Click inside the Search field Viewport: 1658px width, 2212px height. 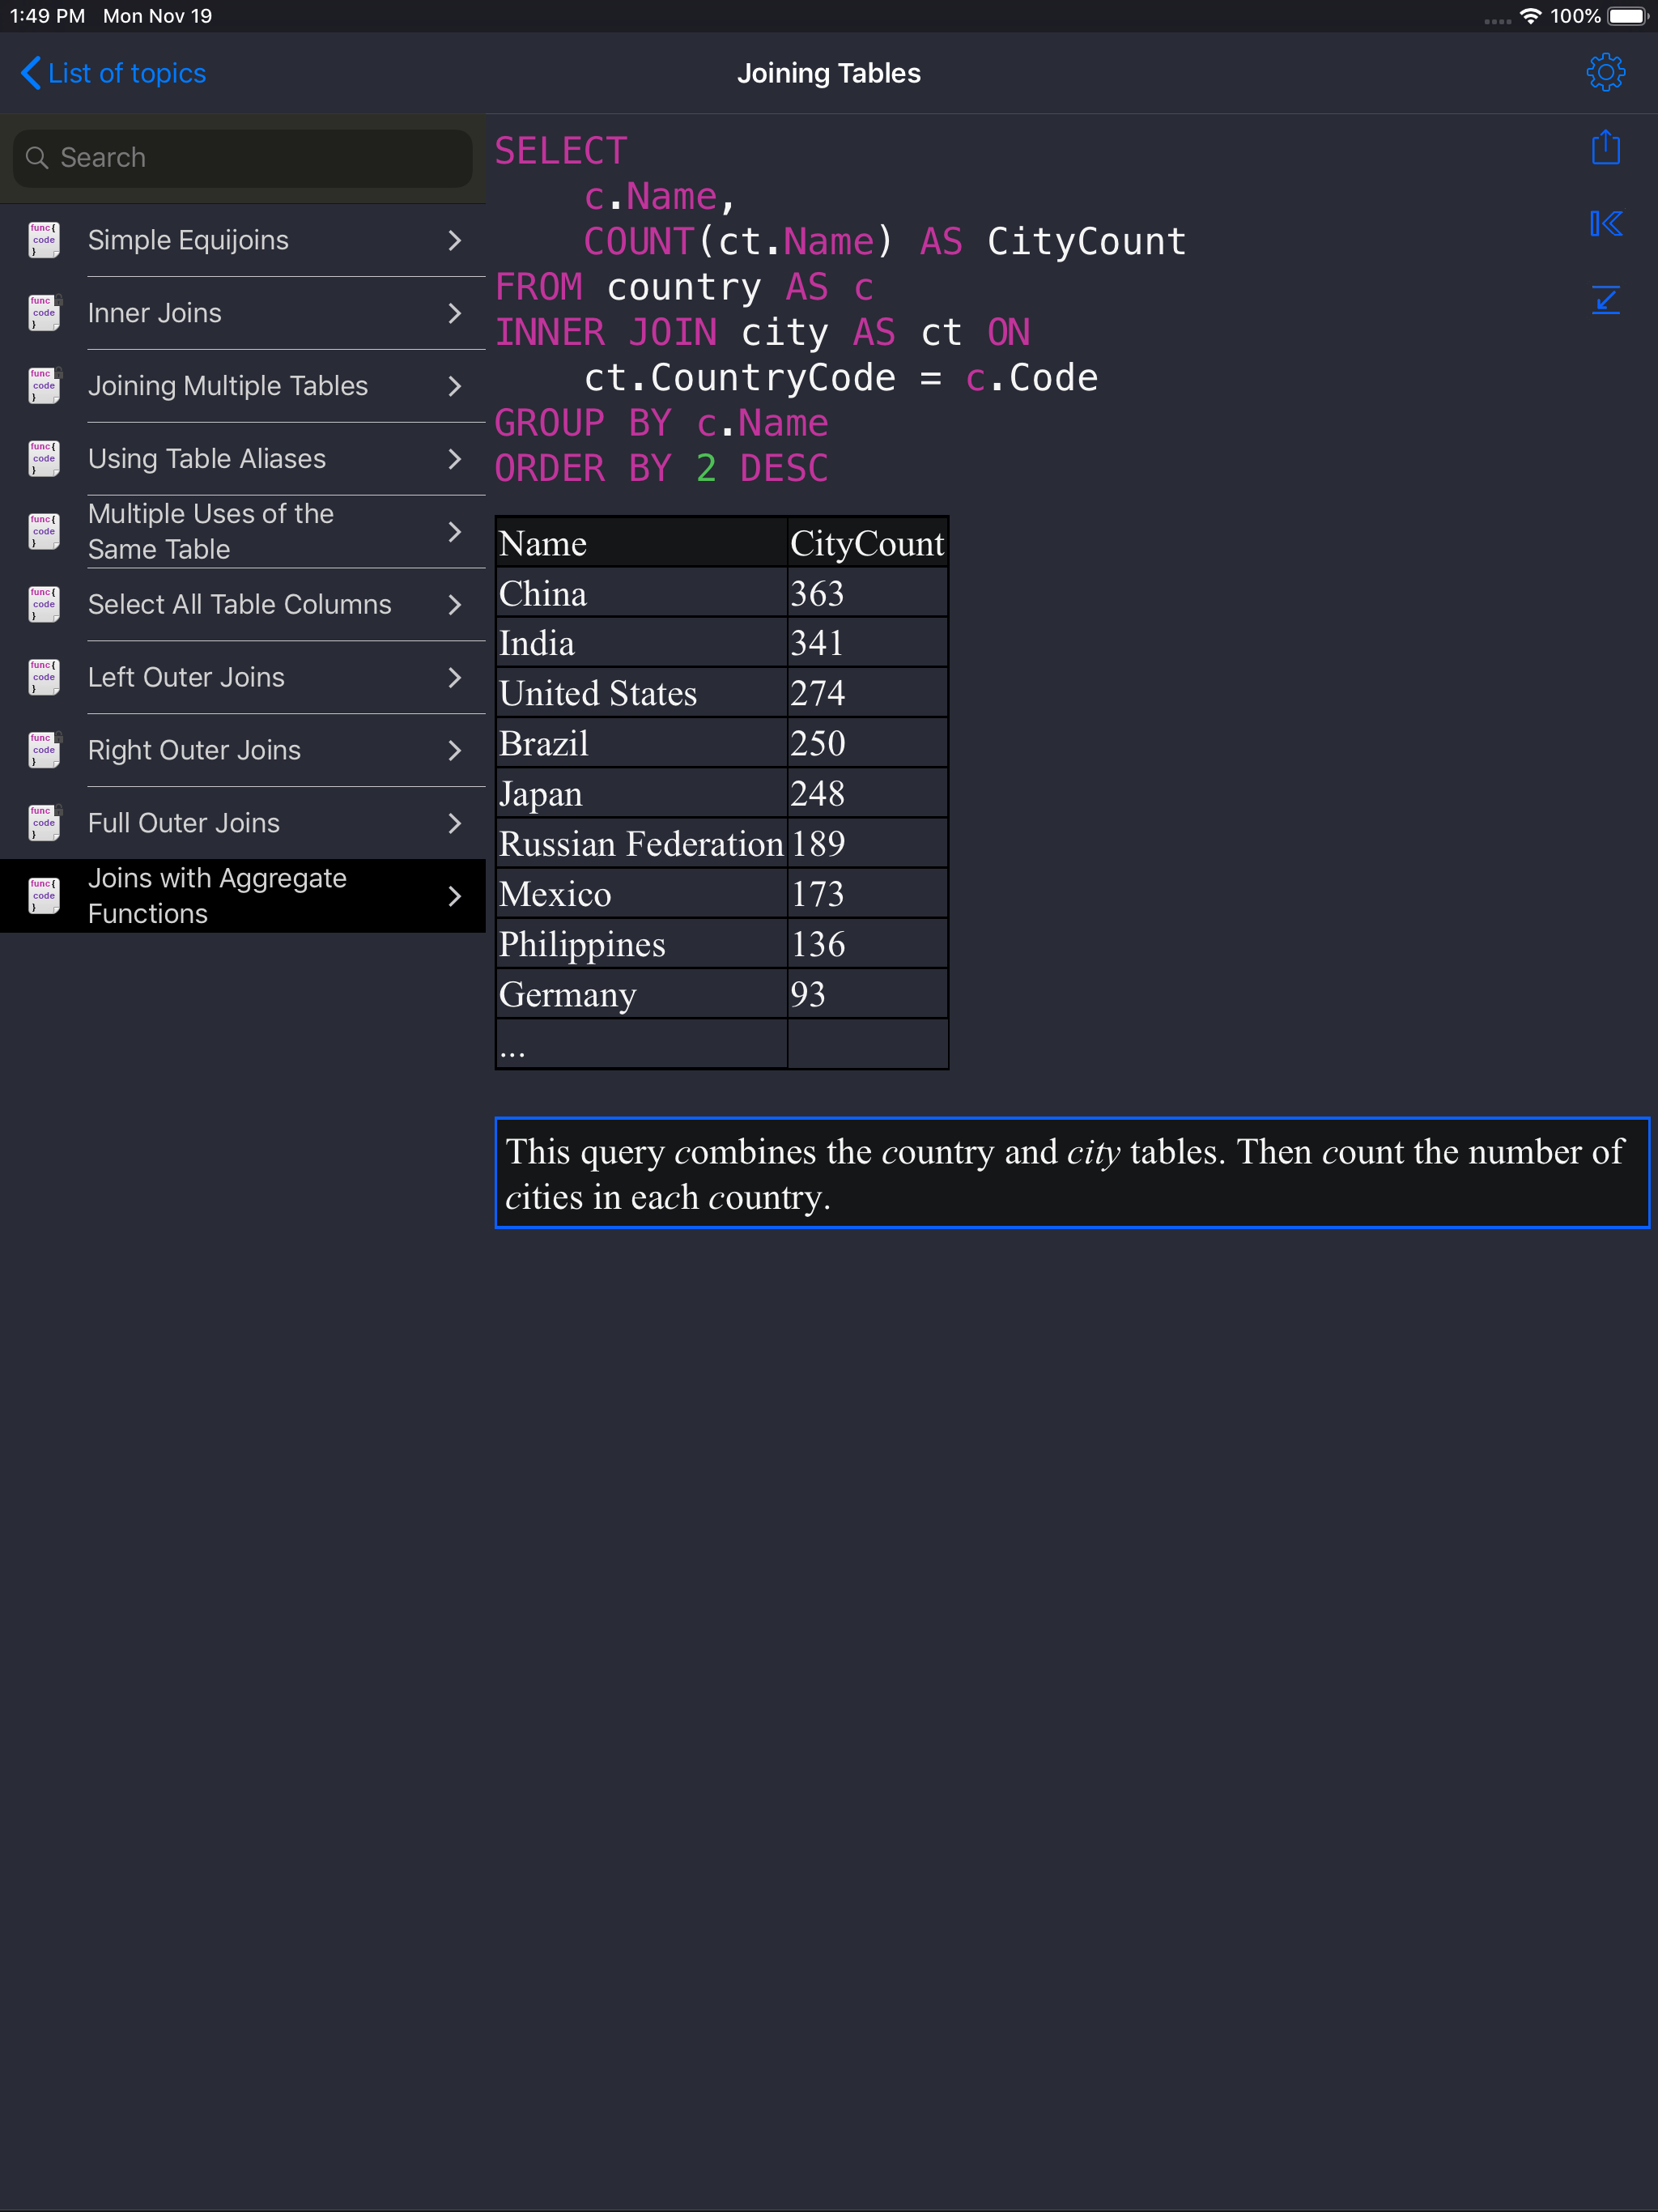(x=240, y=157)
